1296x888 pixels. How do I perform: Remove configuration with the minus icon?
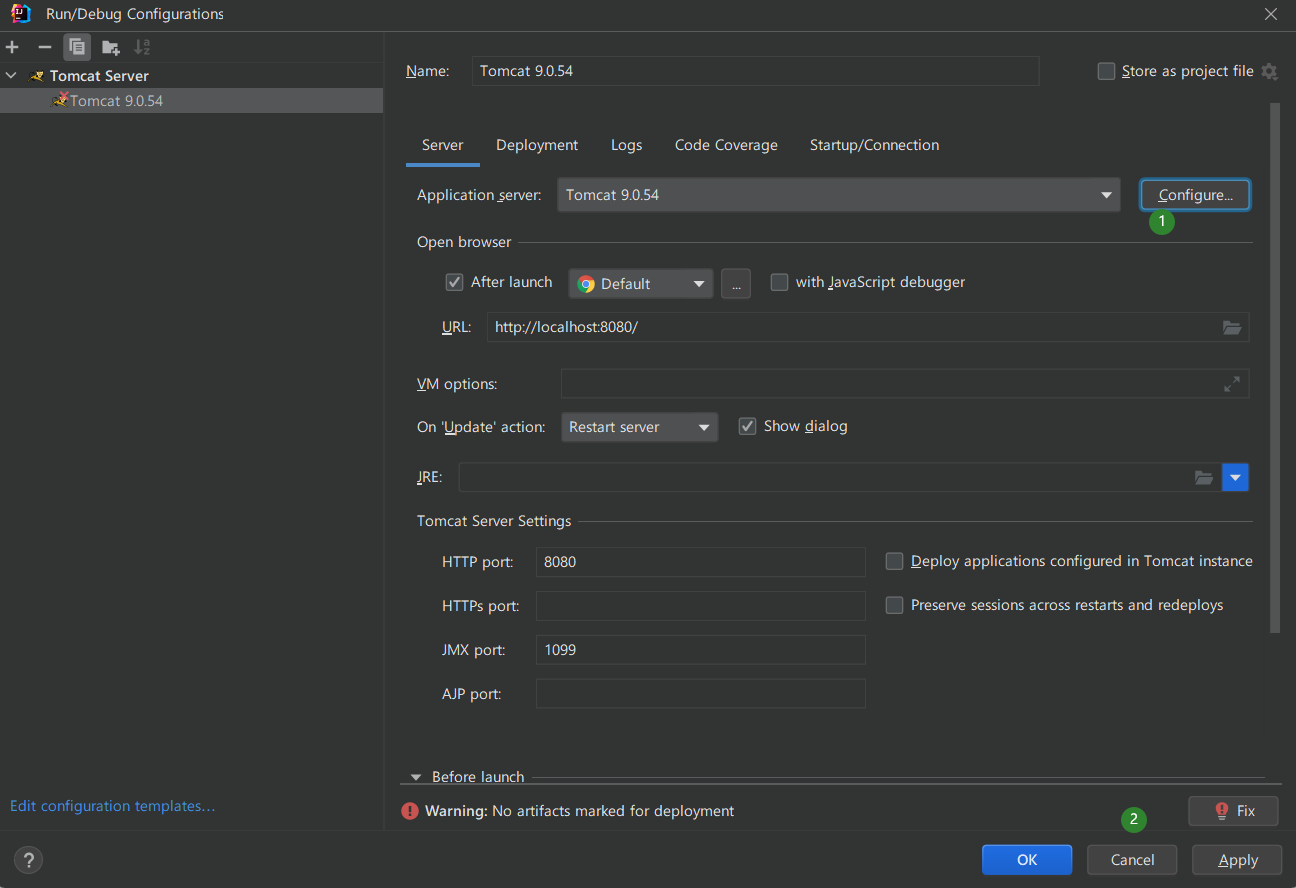(44, 47)
